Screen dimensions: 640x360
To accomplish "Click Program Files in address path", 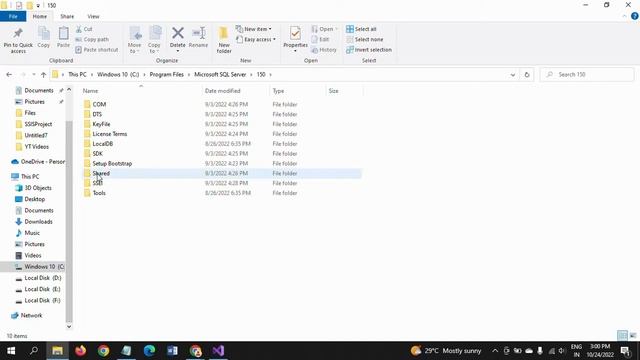I will pyautogui.click(x=167, y=75).
